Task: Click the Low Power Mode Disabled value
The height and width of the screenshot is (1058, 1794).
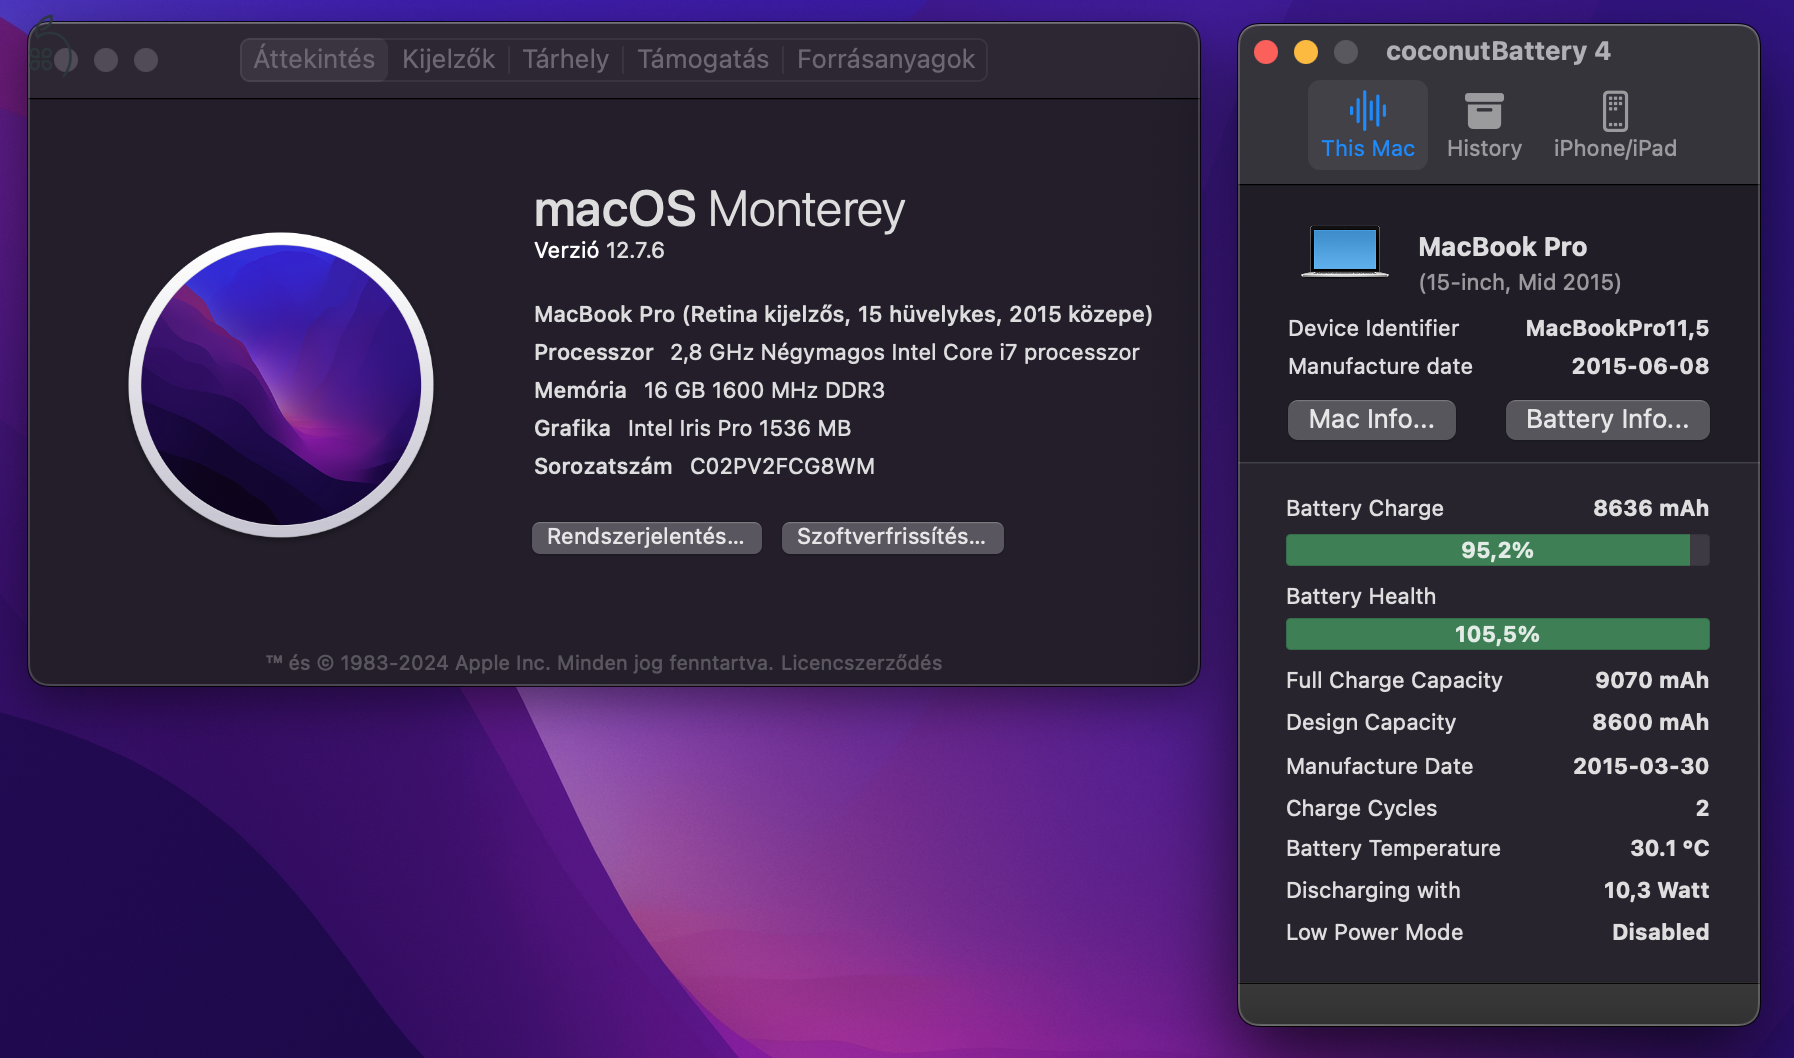Action: [x=1660, y=932]
